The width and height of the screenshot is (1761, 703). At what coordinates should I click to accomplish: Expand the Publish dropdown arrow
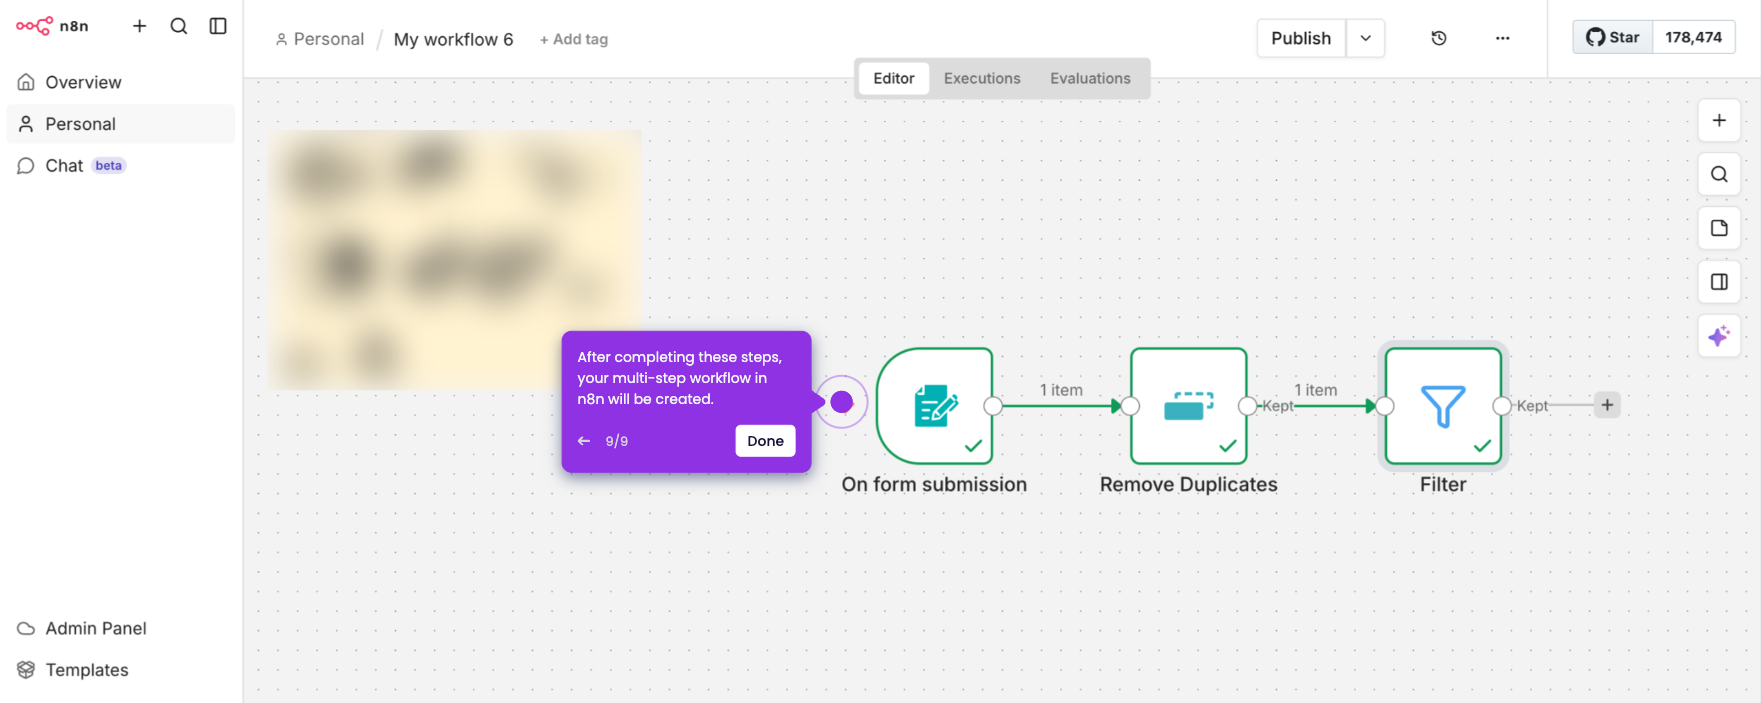[1366, 38]
